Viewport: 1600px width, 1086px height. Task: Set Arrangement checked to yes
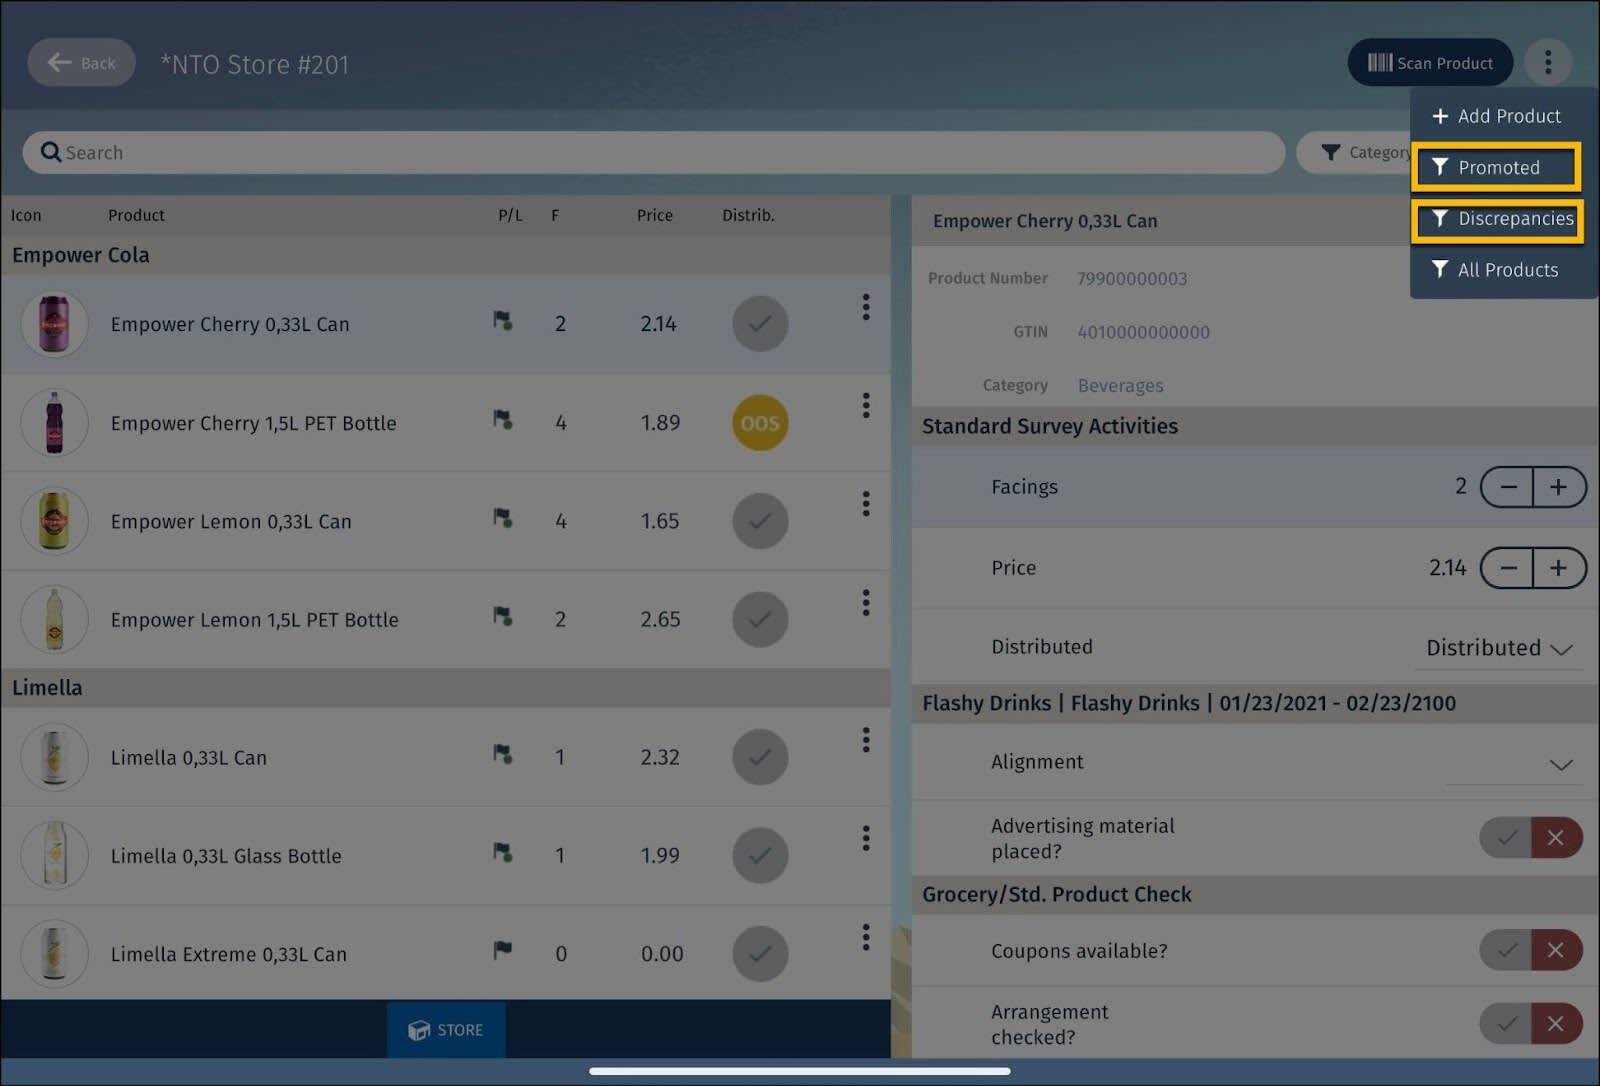point(1506,1024)
